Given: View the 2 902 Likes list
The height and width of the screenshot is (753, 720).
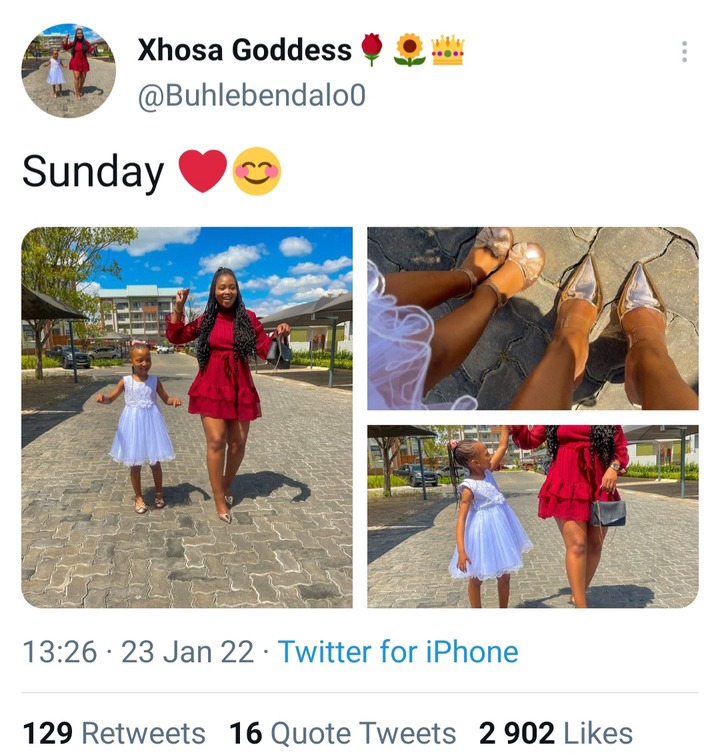Looking at the screenshot, I should (x=556, y=733).
